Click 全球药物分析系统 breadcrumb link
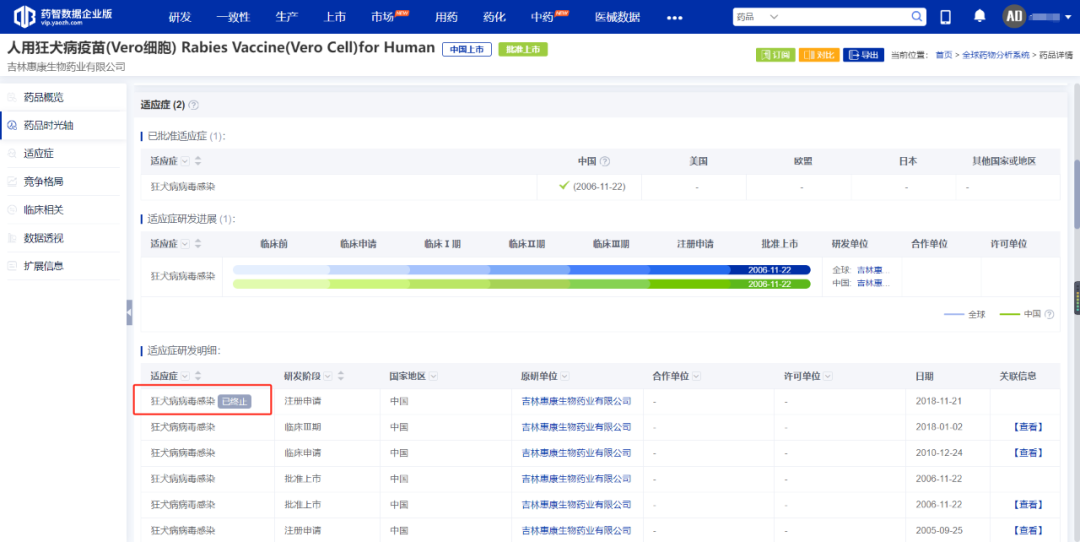This screenshot has height=542, width=1080. pyautogui.click(x=995, y=55)
